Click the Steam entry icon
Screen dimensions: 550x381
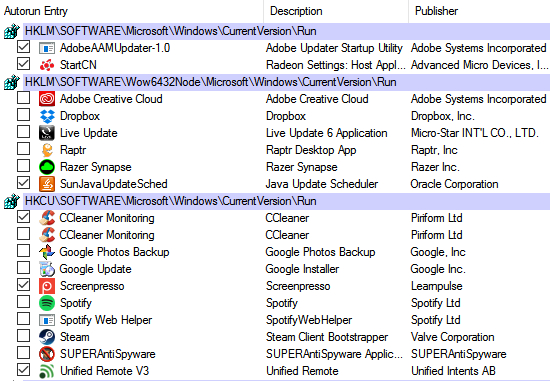pyautogui.click(x=47, y=337)
